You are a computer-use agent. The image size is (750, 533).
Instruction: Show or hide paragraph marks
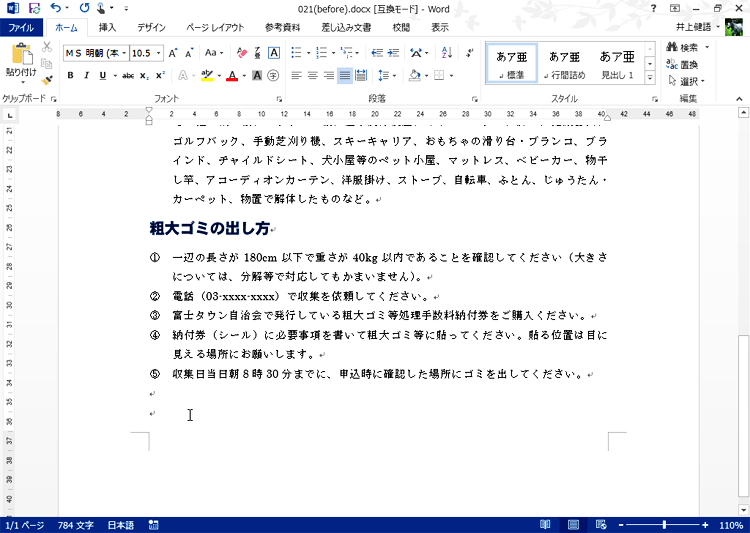point(470,53)
